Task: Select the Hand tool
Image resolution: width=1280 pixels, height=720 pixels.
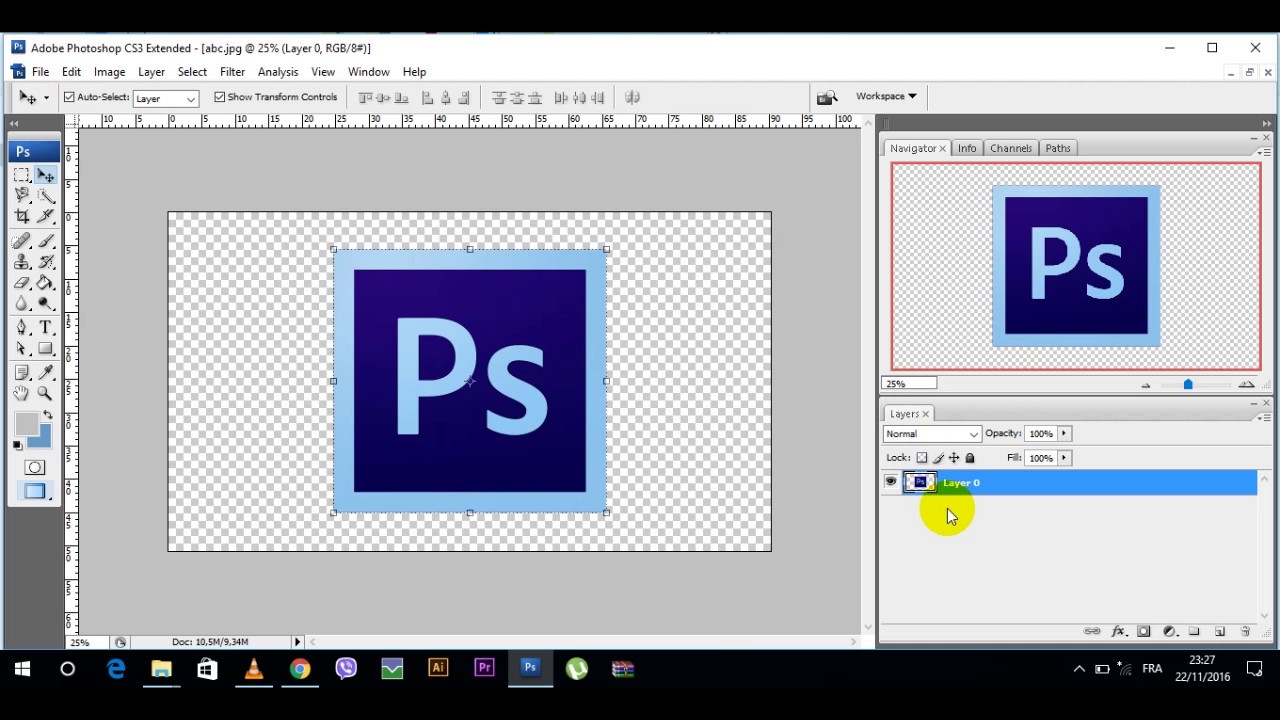Action: 22,394
